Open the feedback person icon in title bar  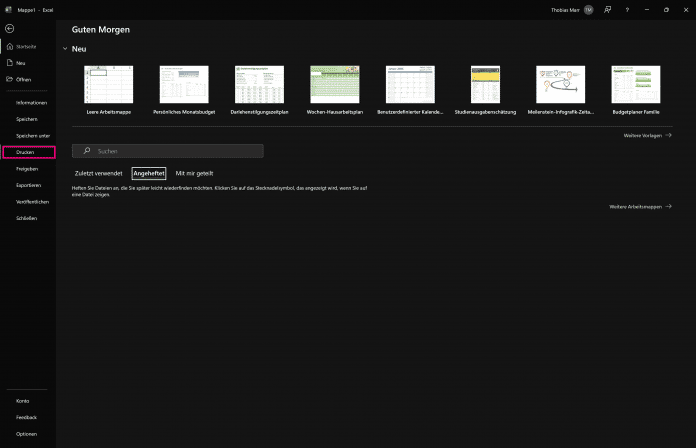(x=607, y=9)
